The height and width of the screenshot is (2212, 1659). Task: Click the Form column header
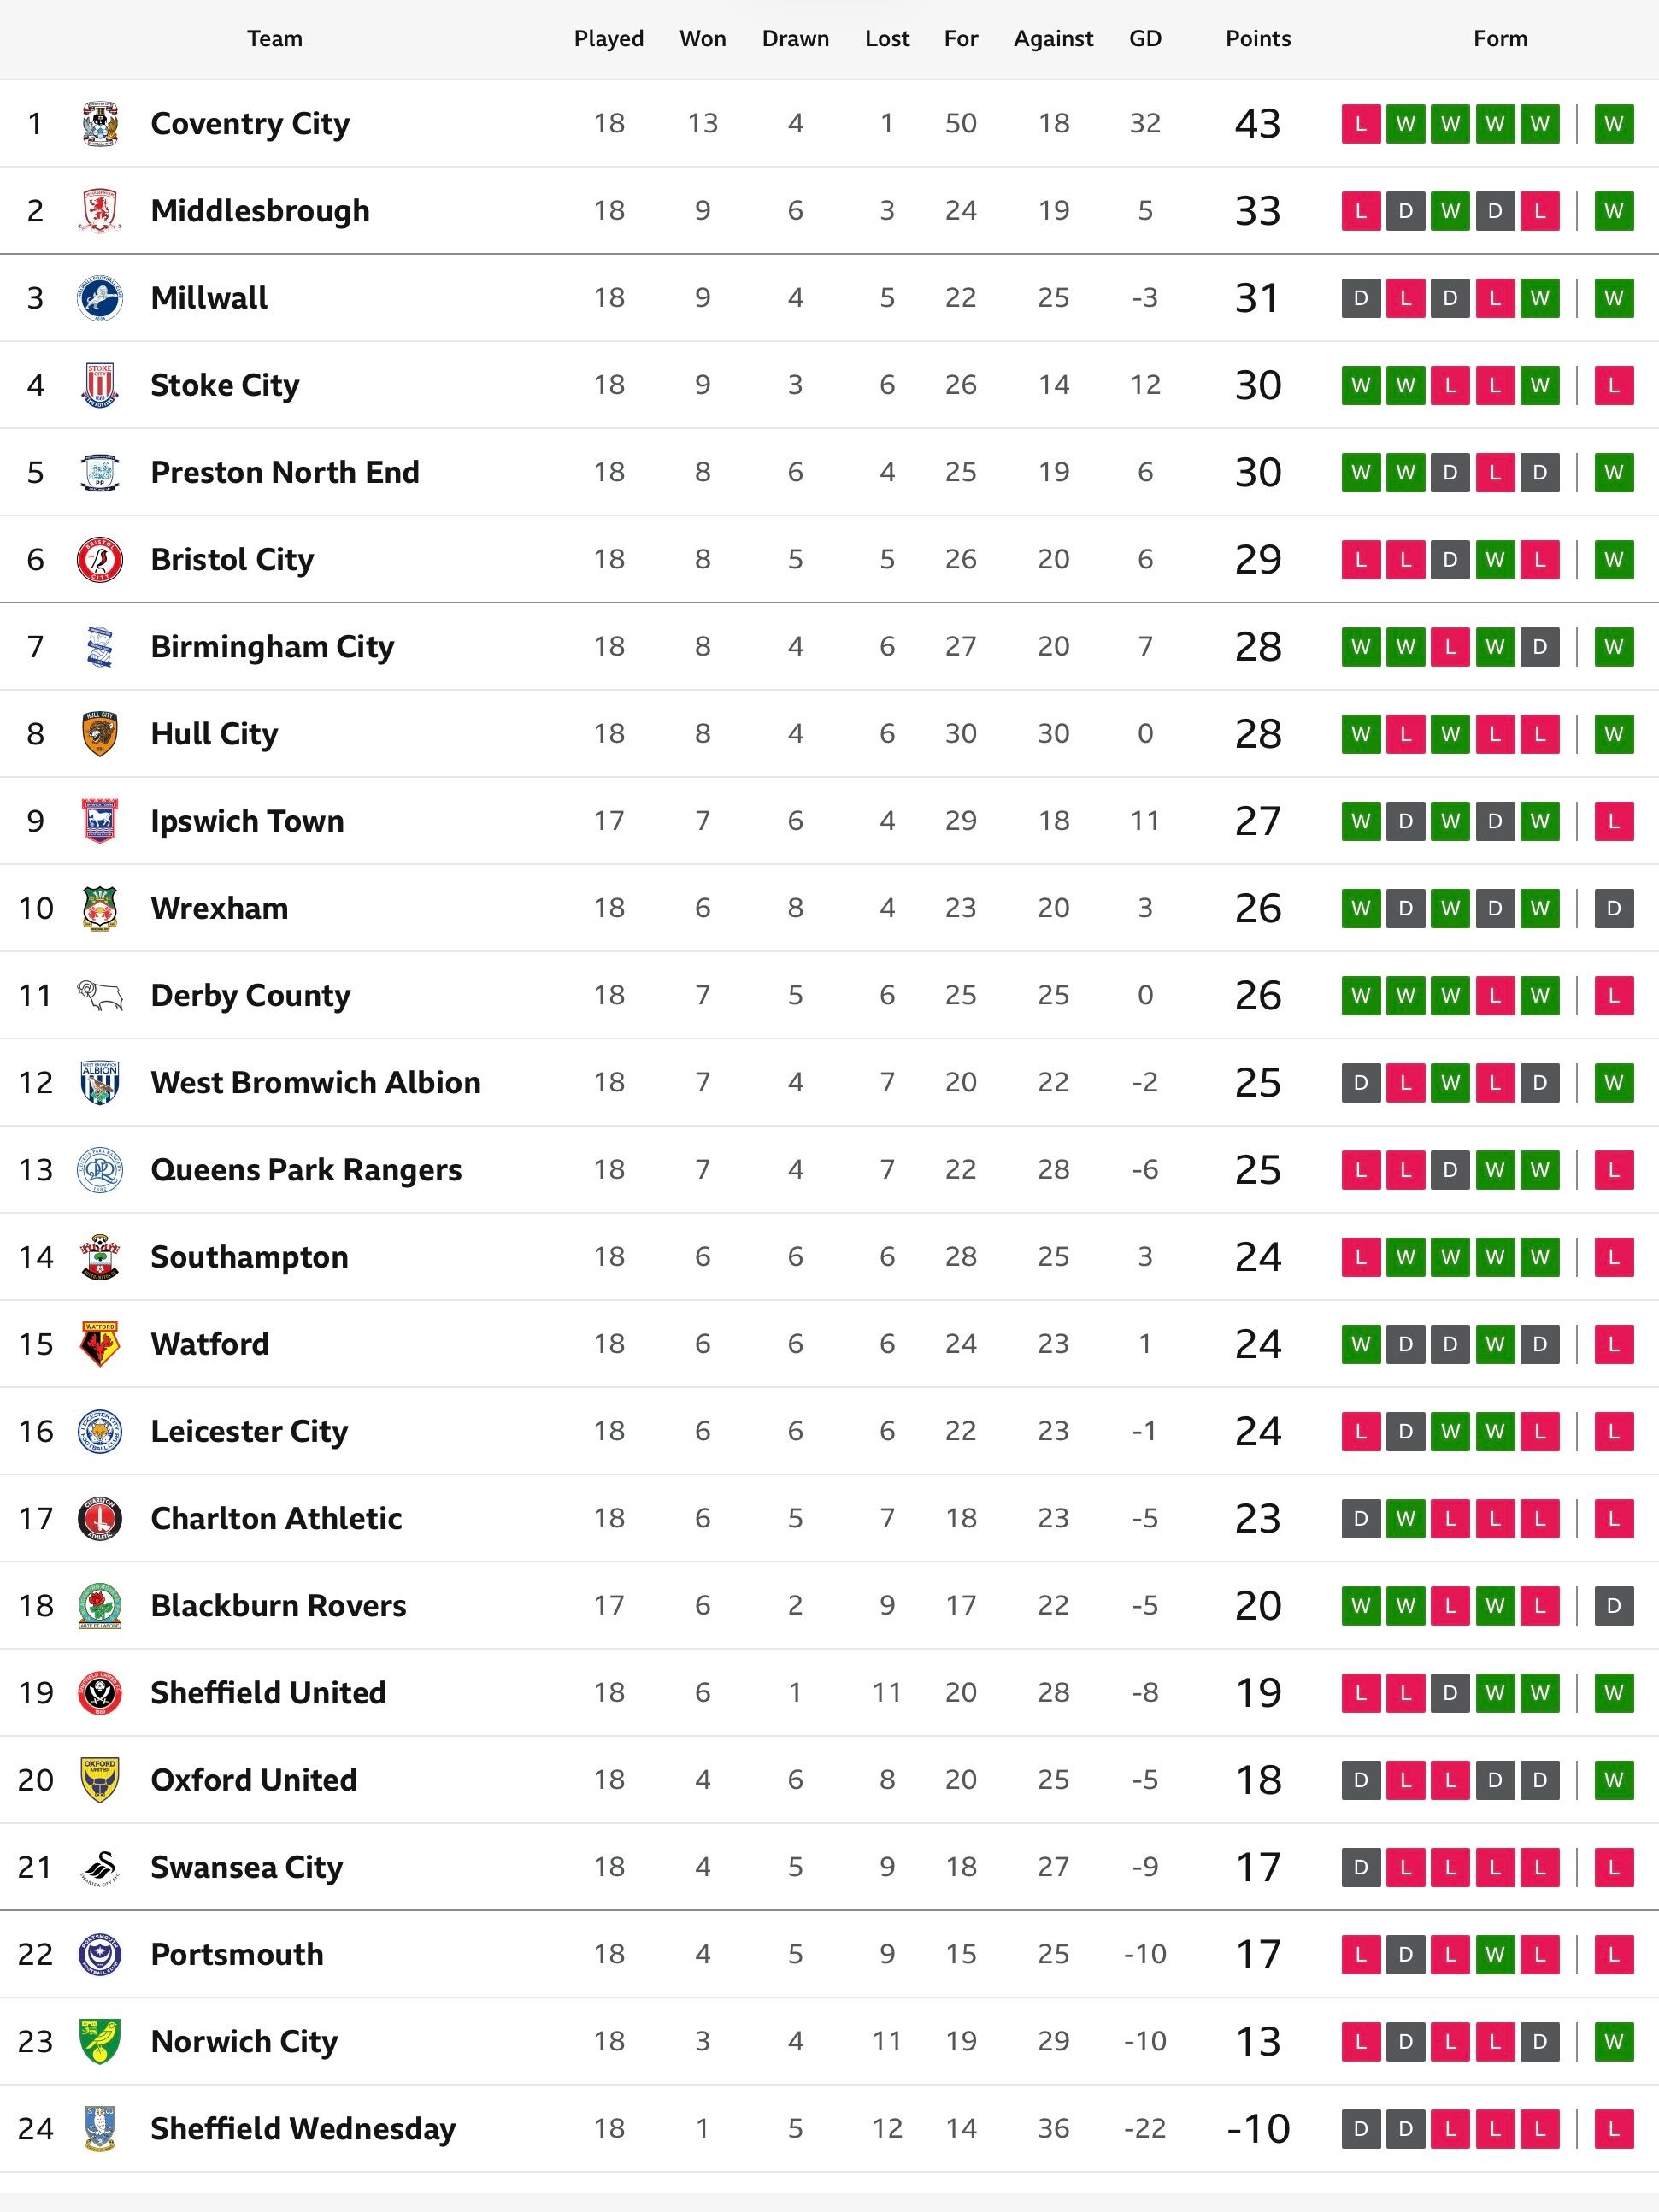tap(1500, 39)
